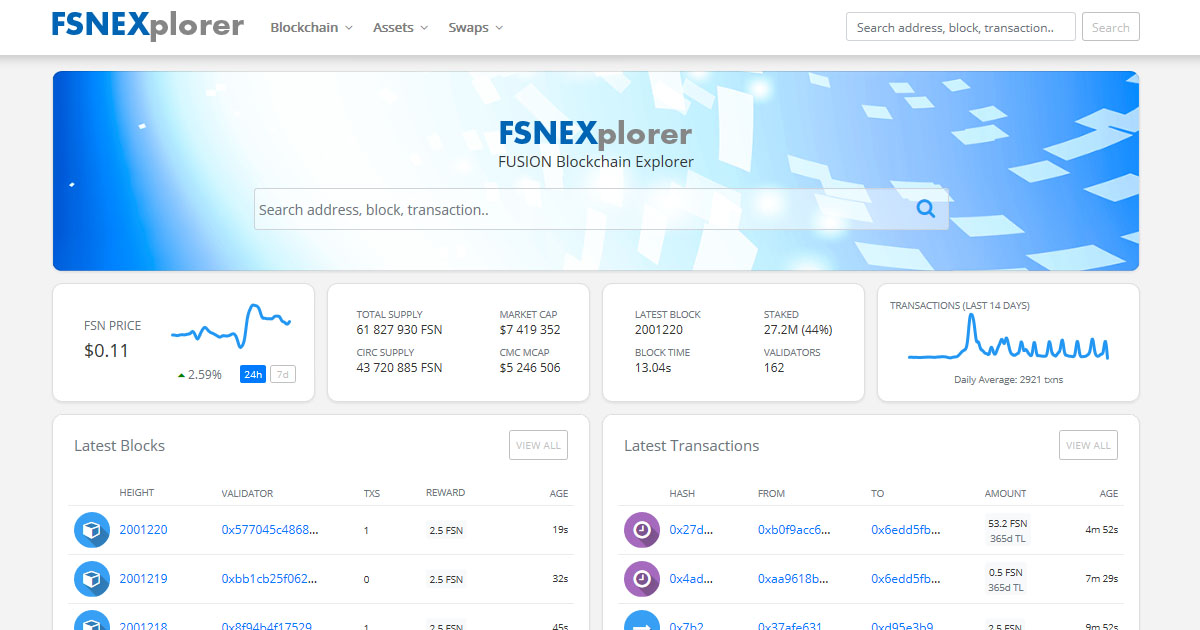The height and width of the screenshot is (630, 1200).
Task: Open recipient 0x6edd5fb... of 0x27d... transaction
Action: [x=906, y=530]
